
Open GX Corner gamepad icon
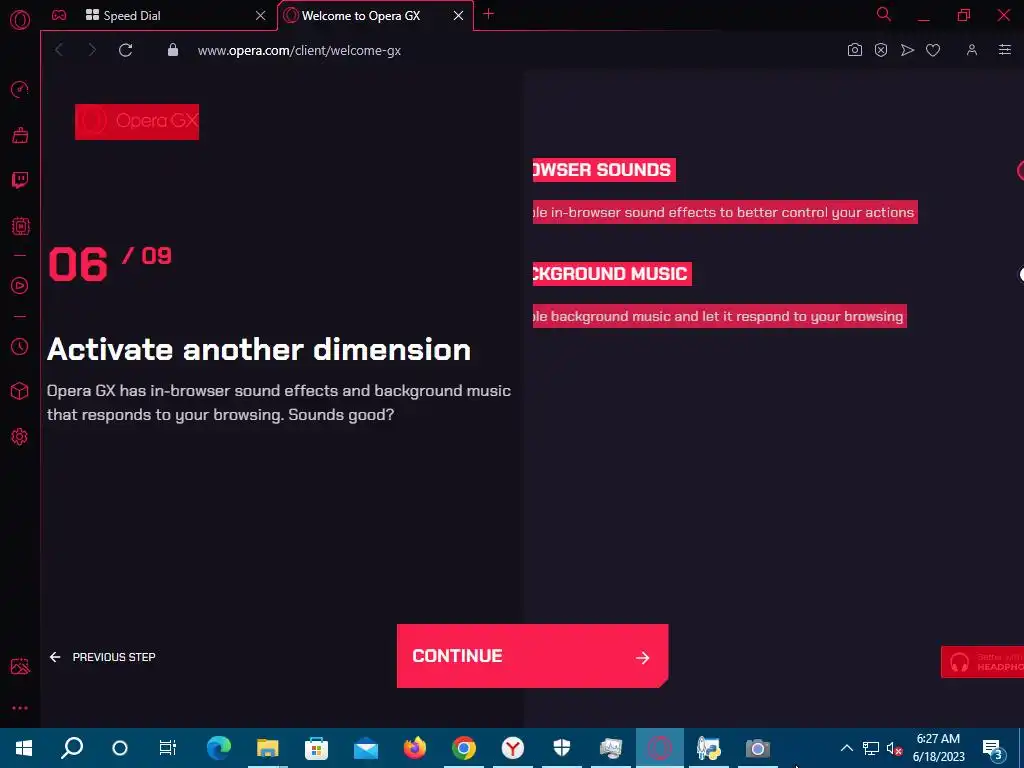(59, 15)
